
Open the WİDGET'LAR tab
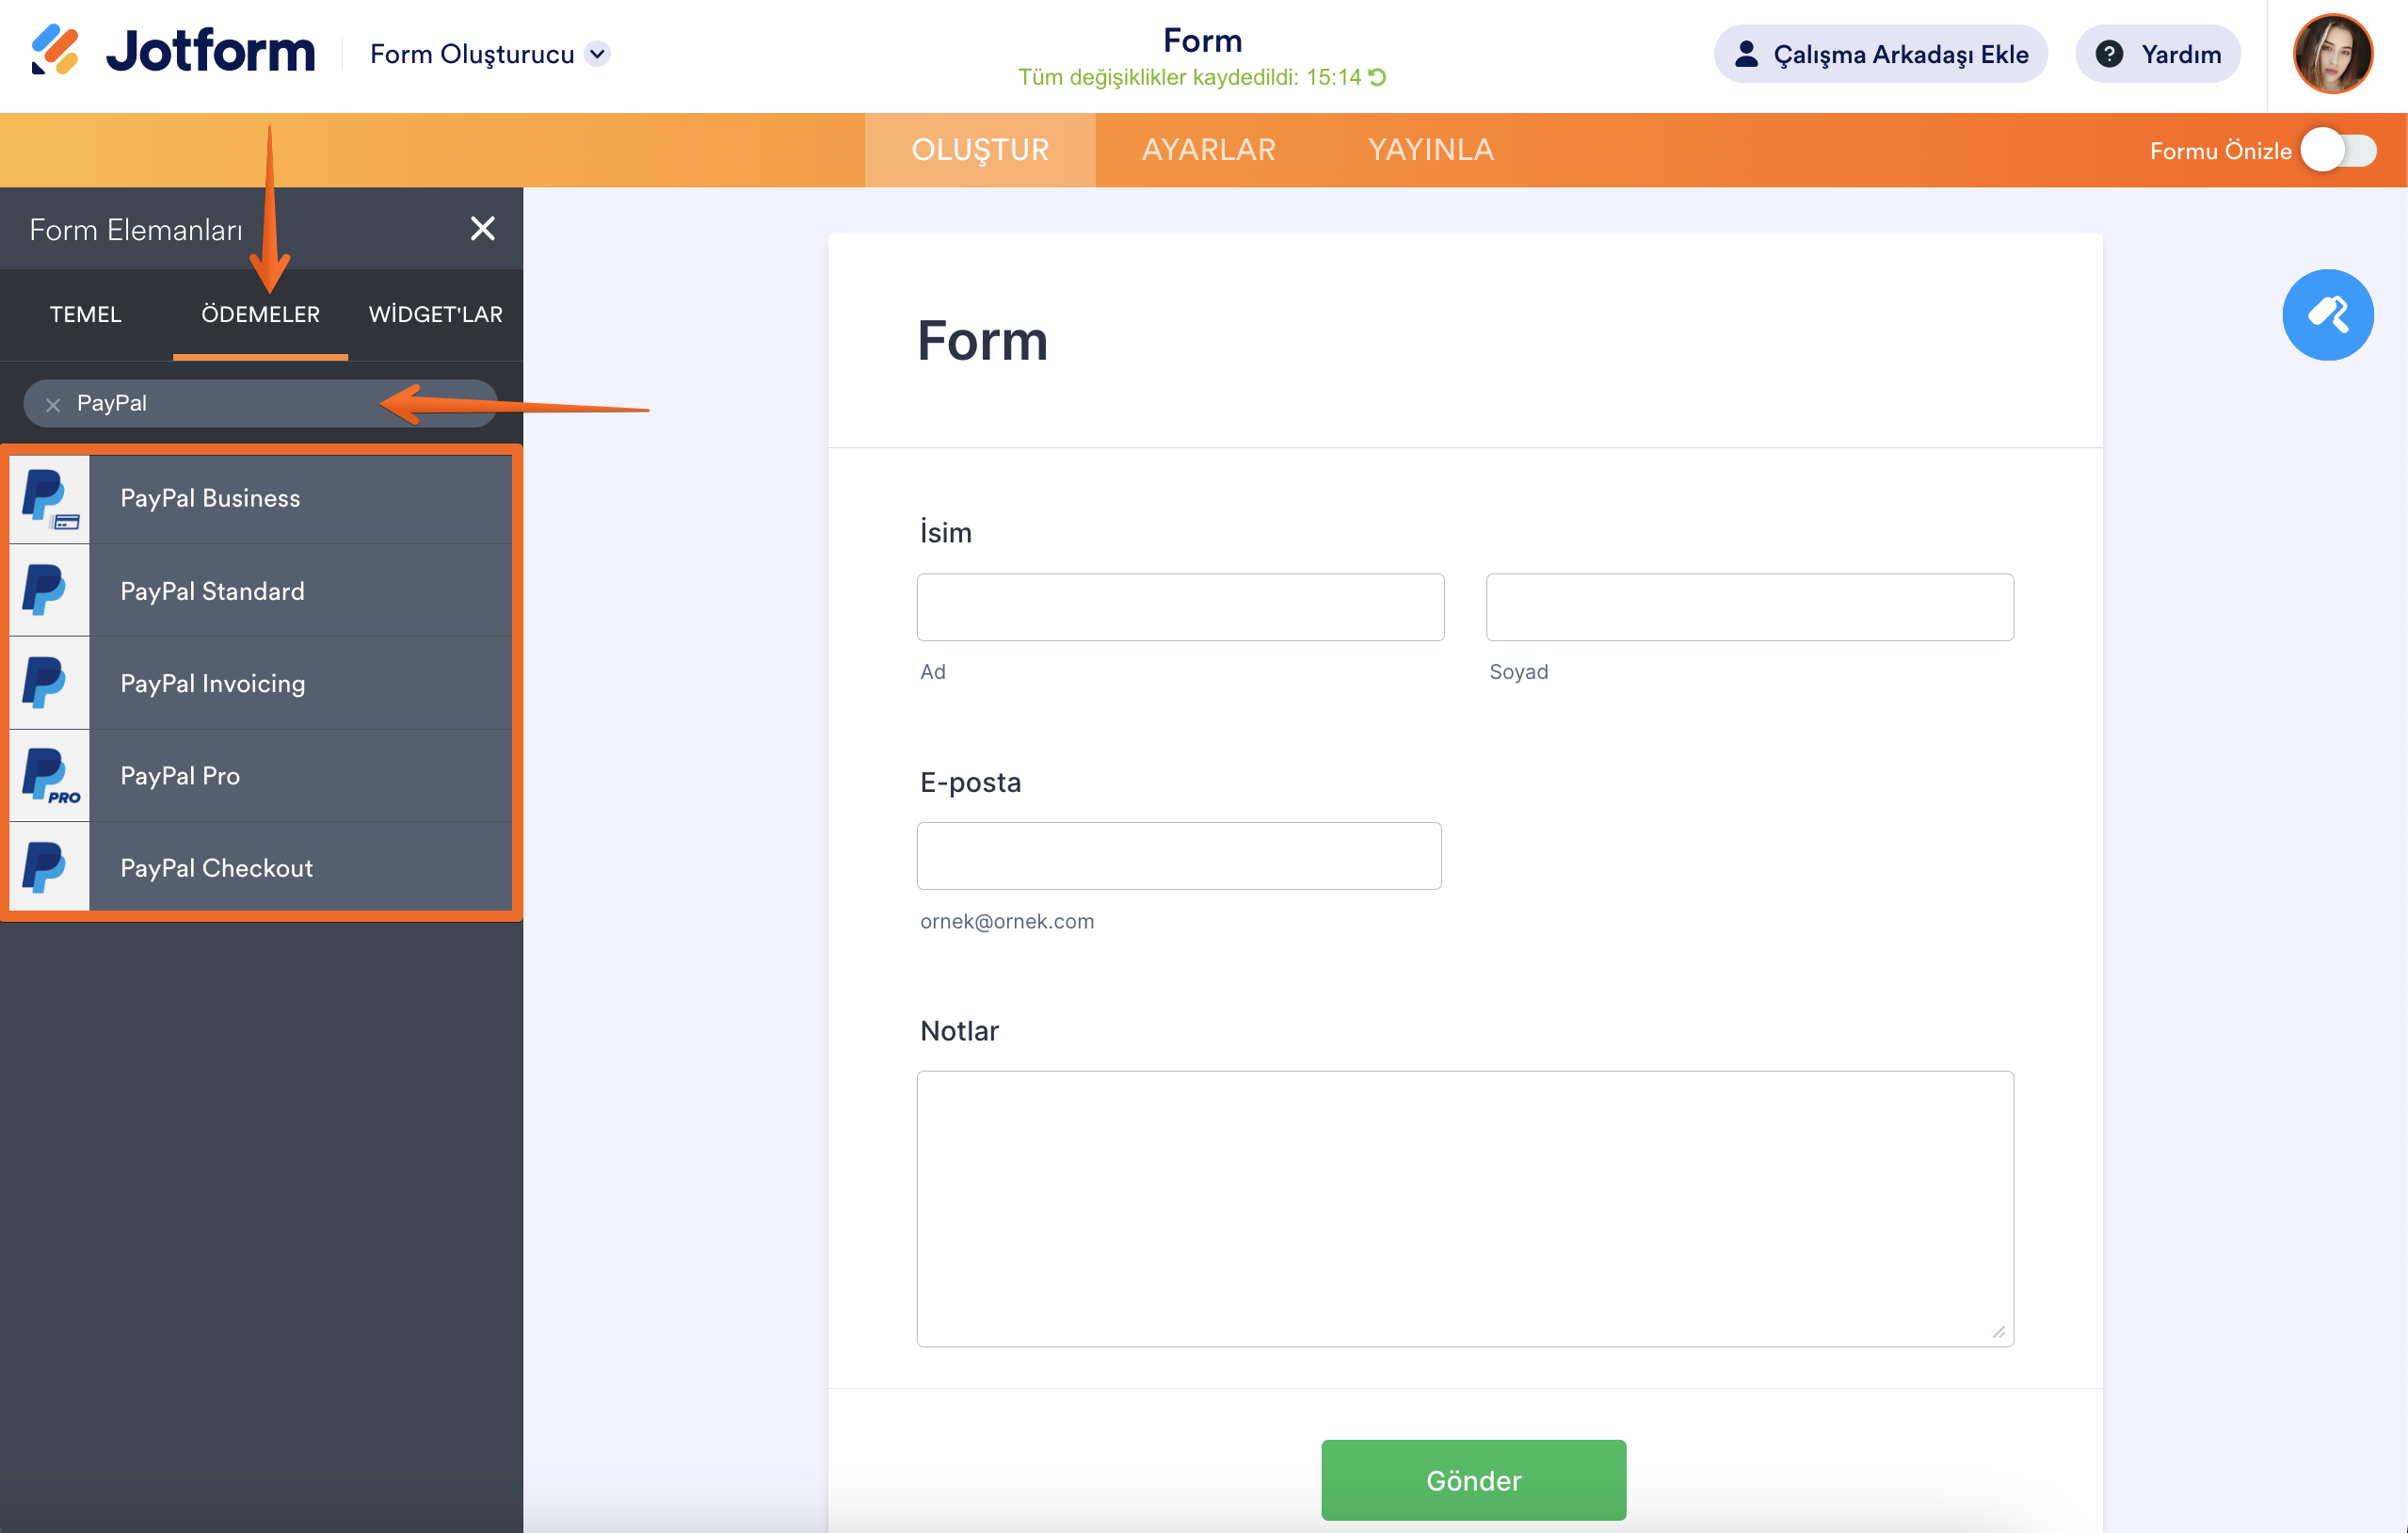click(x=435, y=314)
